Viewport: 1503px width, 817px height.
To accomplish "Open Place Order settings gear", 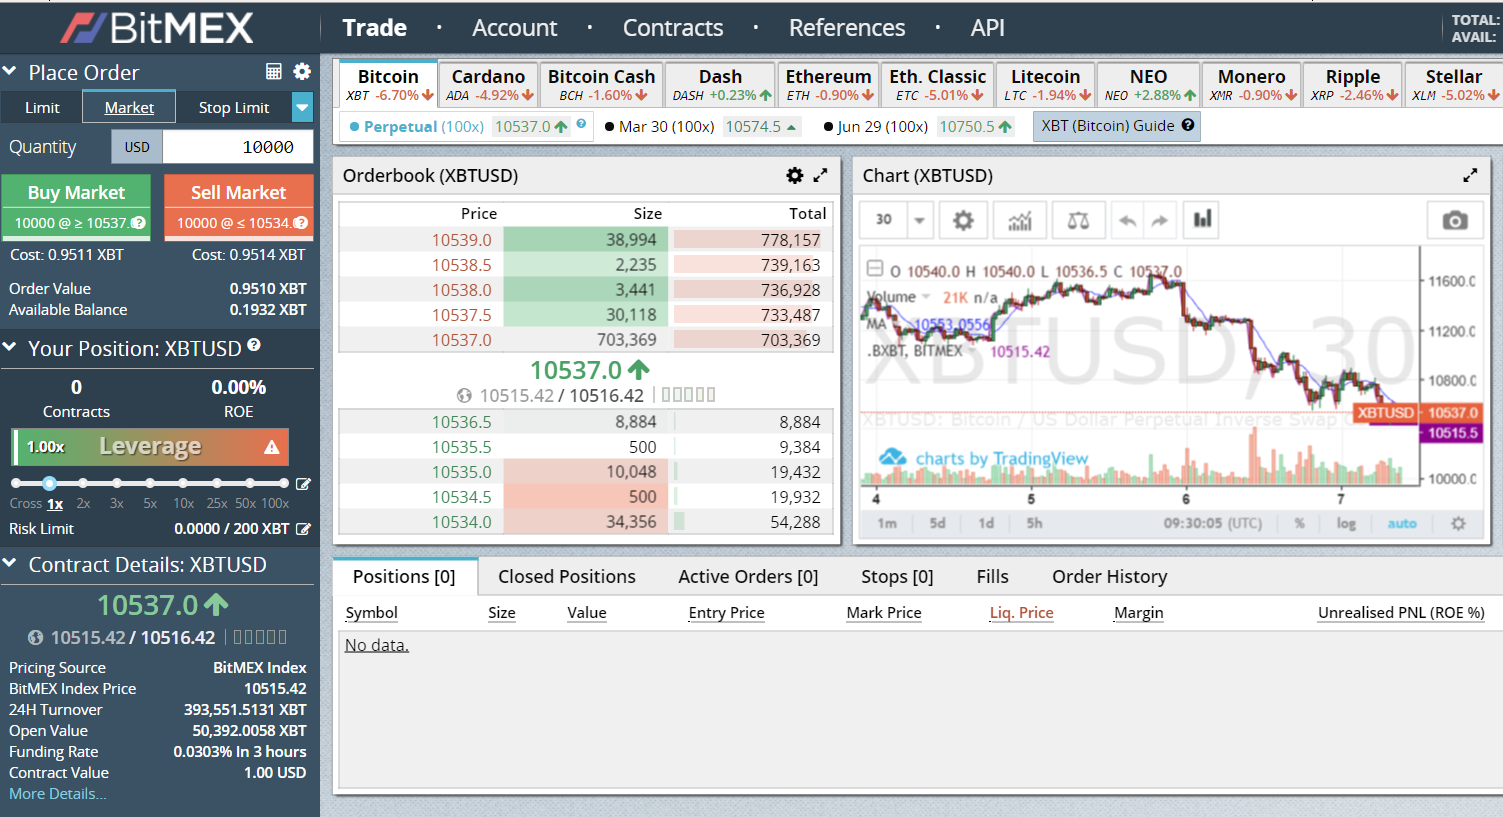I will pyautogui.click(x=302, y=72).
